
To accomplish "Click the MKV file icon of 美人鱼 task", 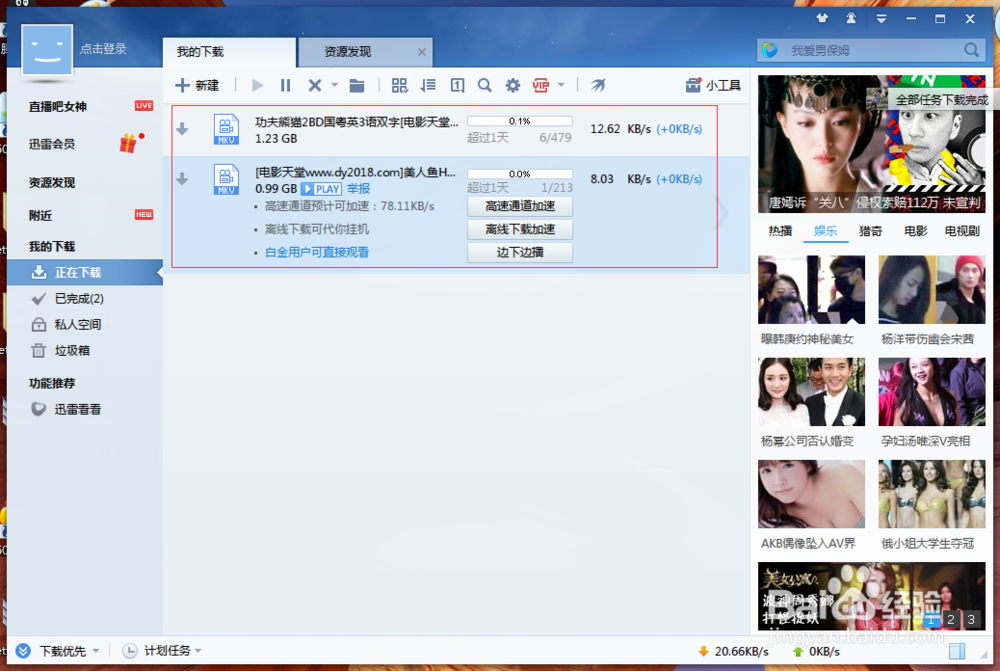I will pos(226,179).
